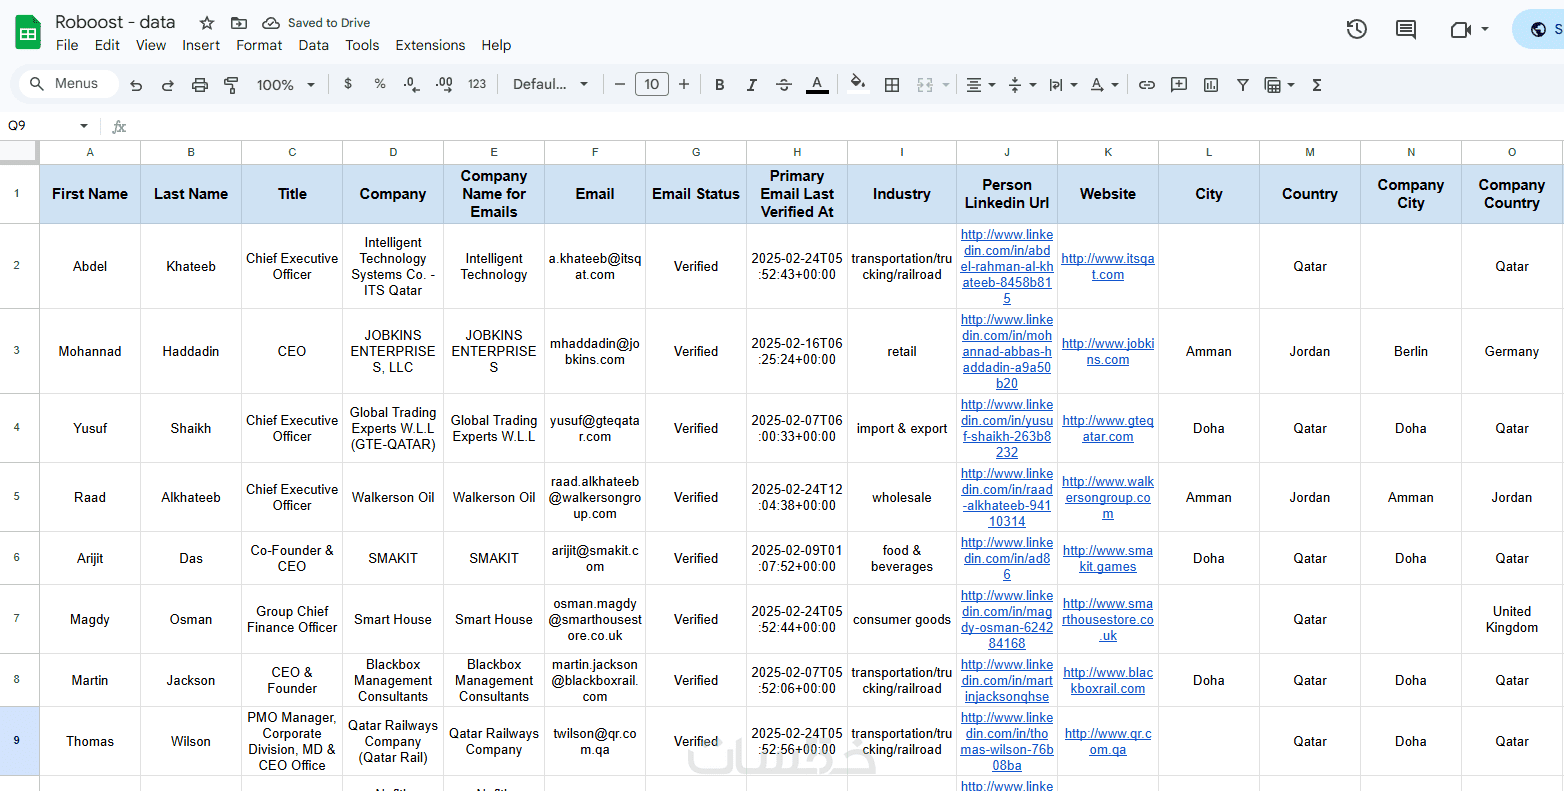Open the gteqatar.com website link

point(1108,428)
